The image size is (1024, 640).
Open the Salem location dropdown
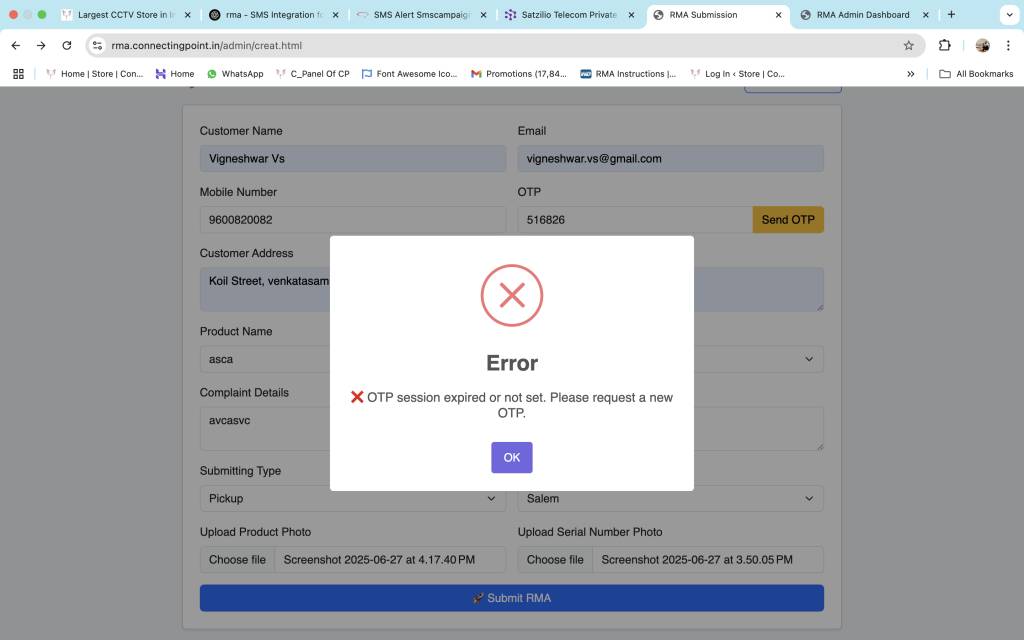(x=670, y=498)
